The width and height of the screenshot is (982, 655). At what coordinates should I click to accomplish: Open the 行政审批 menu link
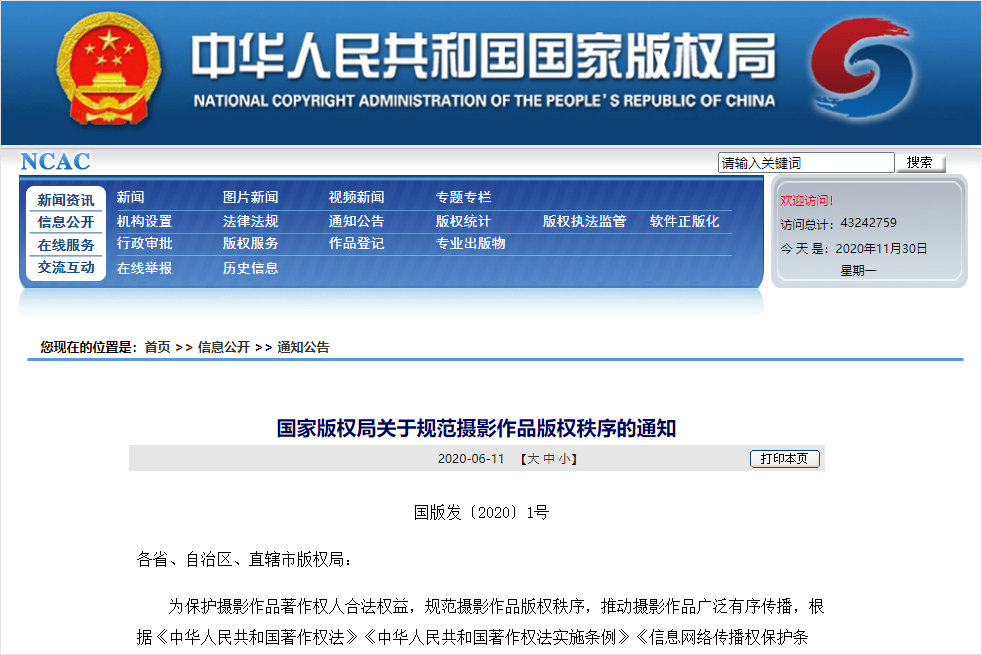tap(144, 243)
